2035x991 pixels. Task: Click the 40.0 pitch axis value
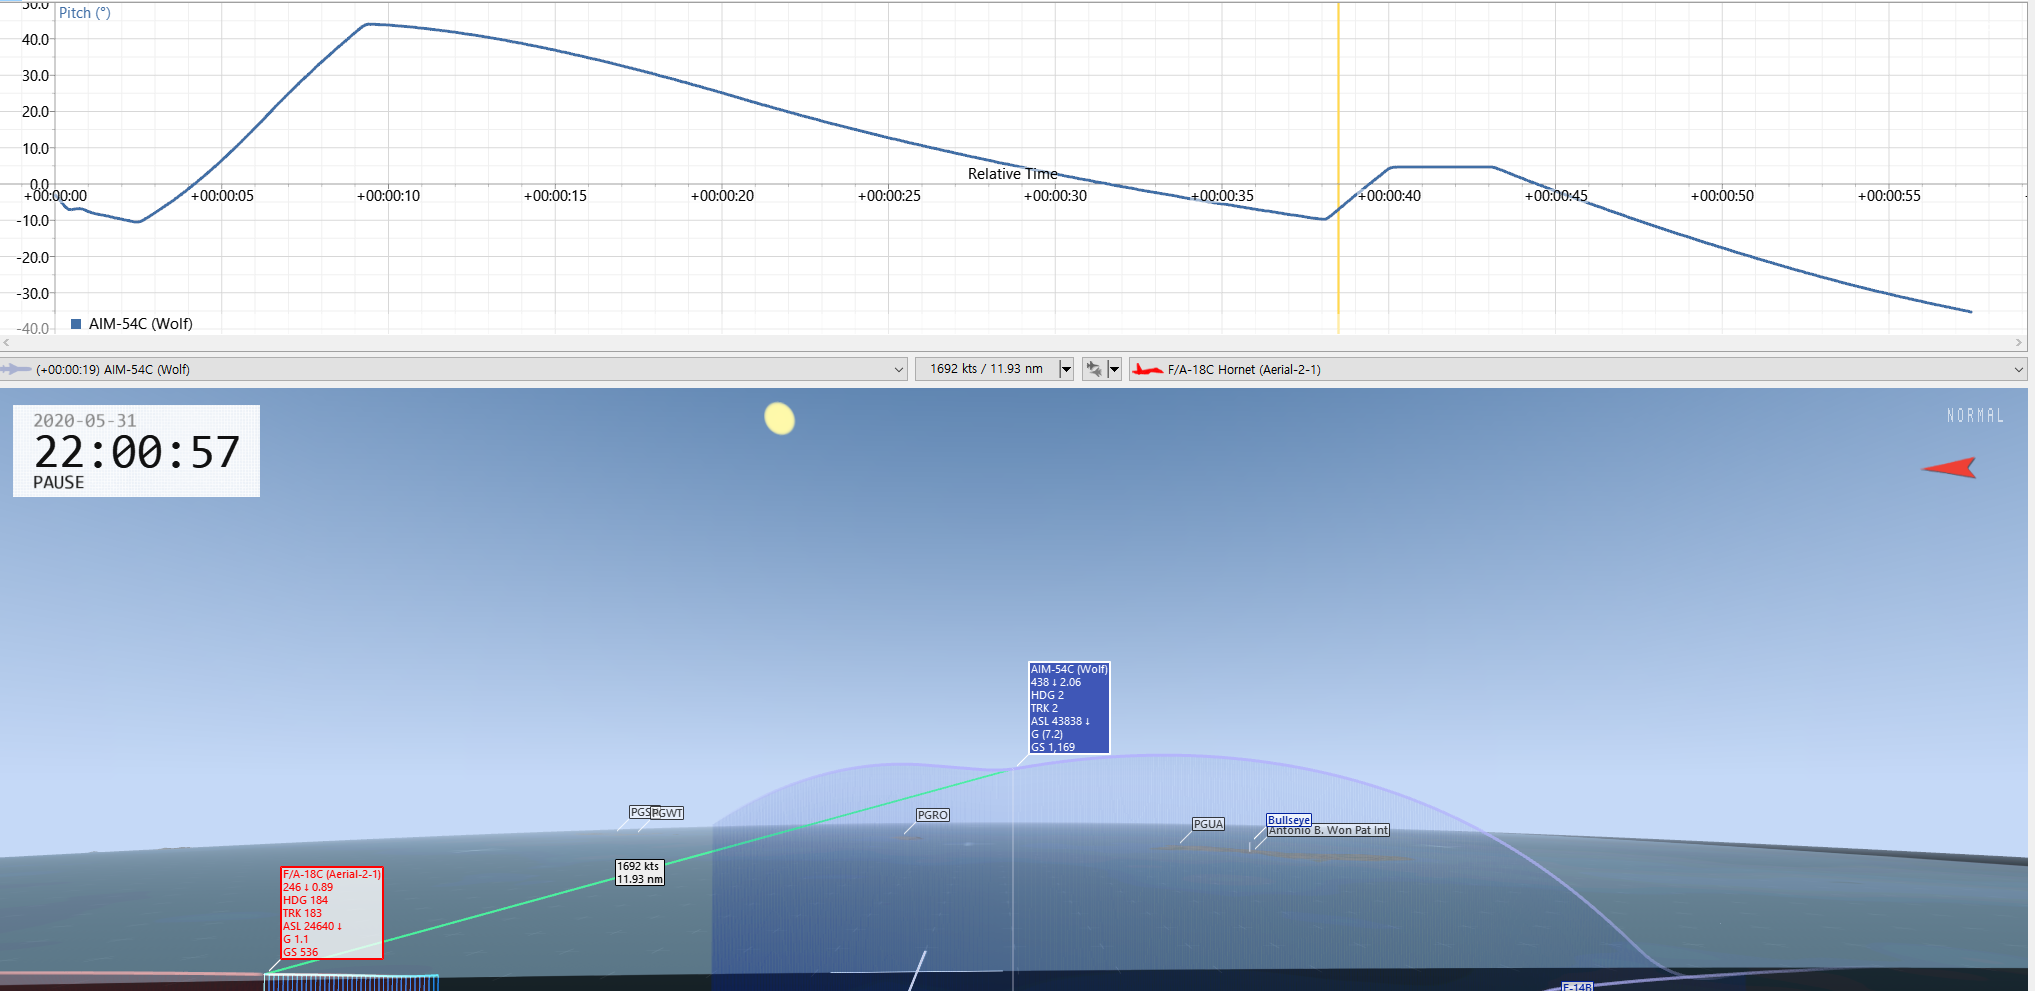tap(35, 40)
